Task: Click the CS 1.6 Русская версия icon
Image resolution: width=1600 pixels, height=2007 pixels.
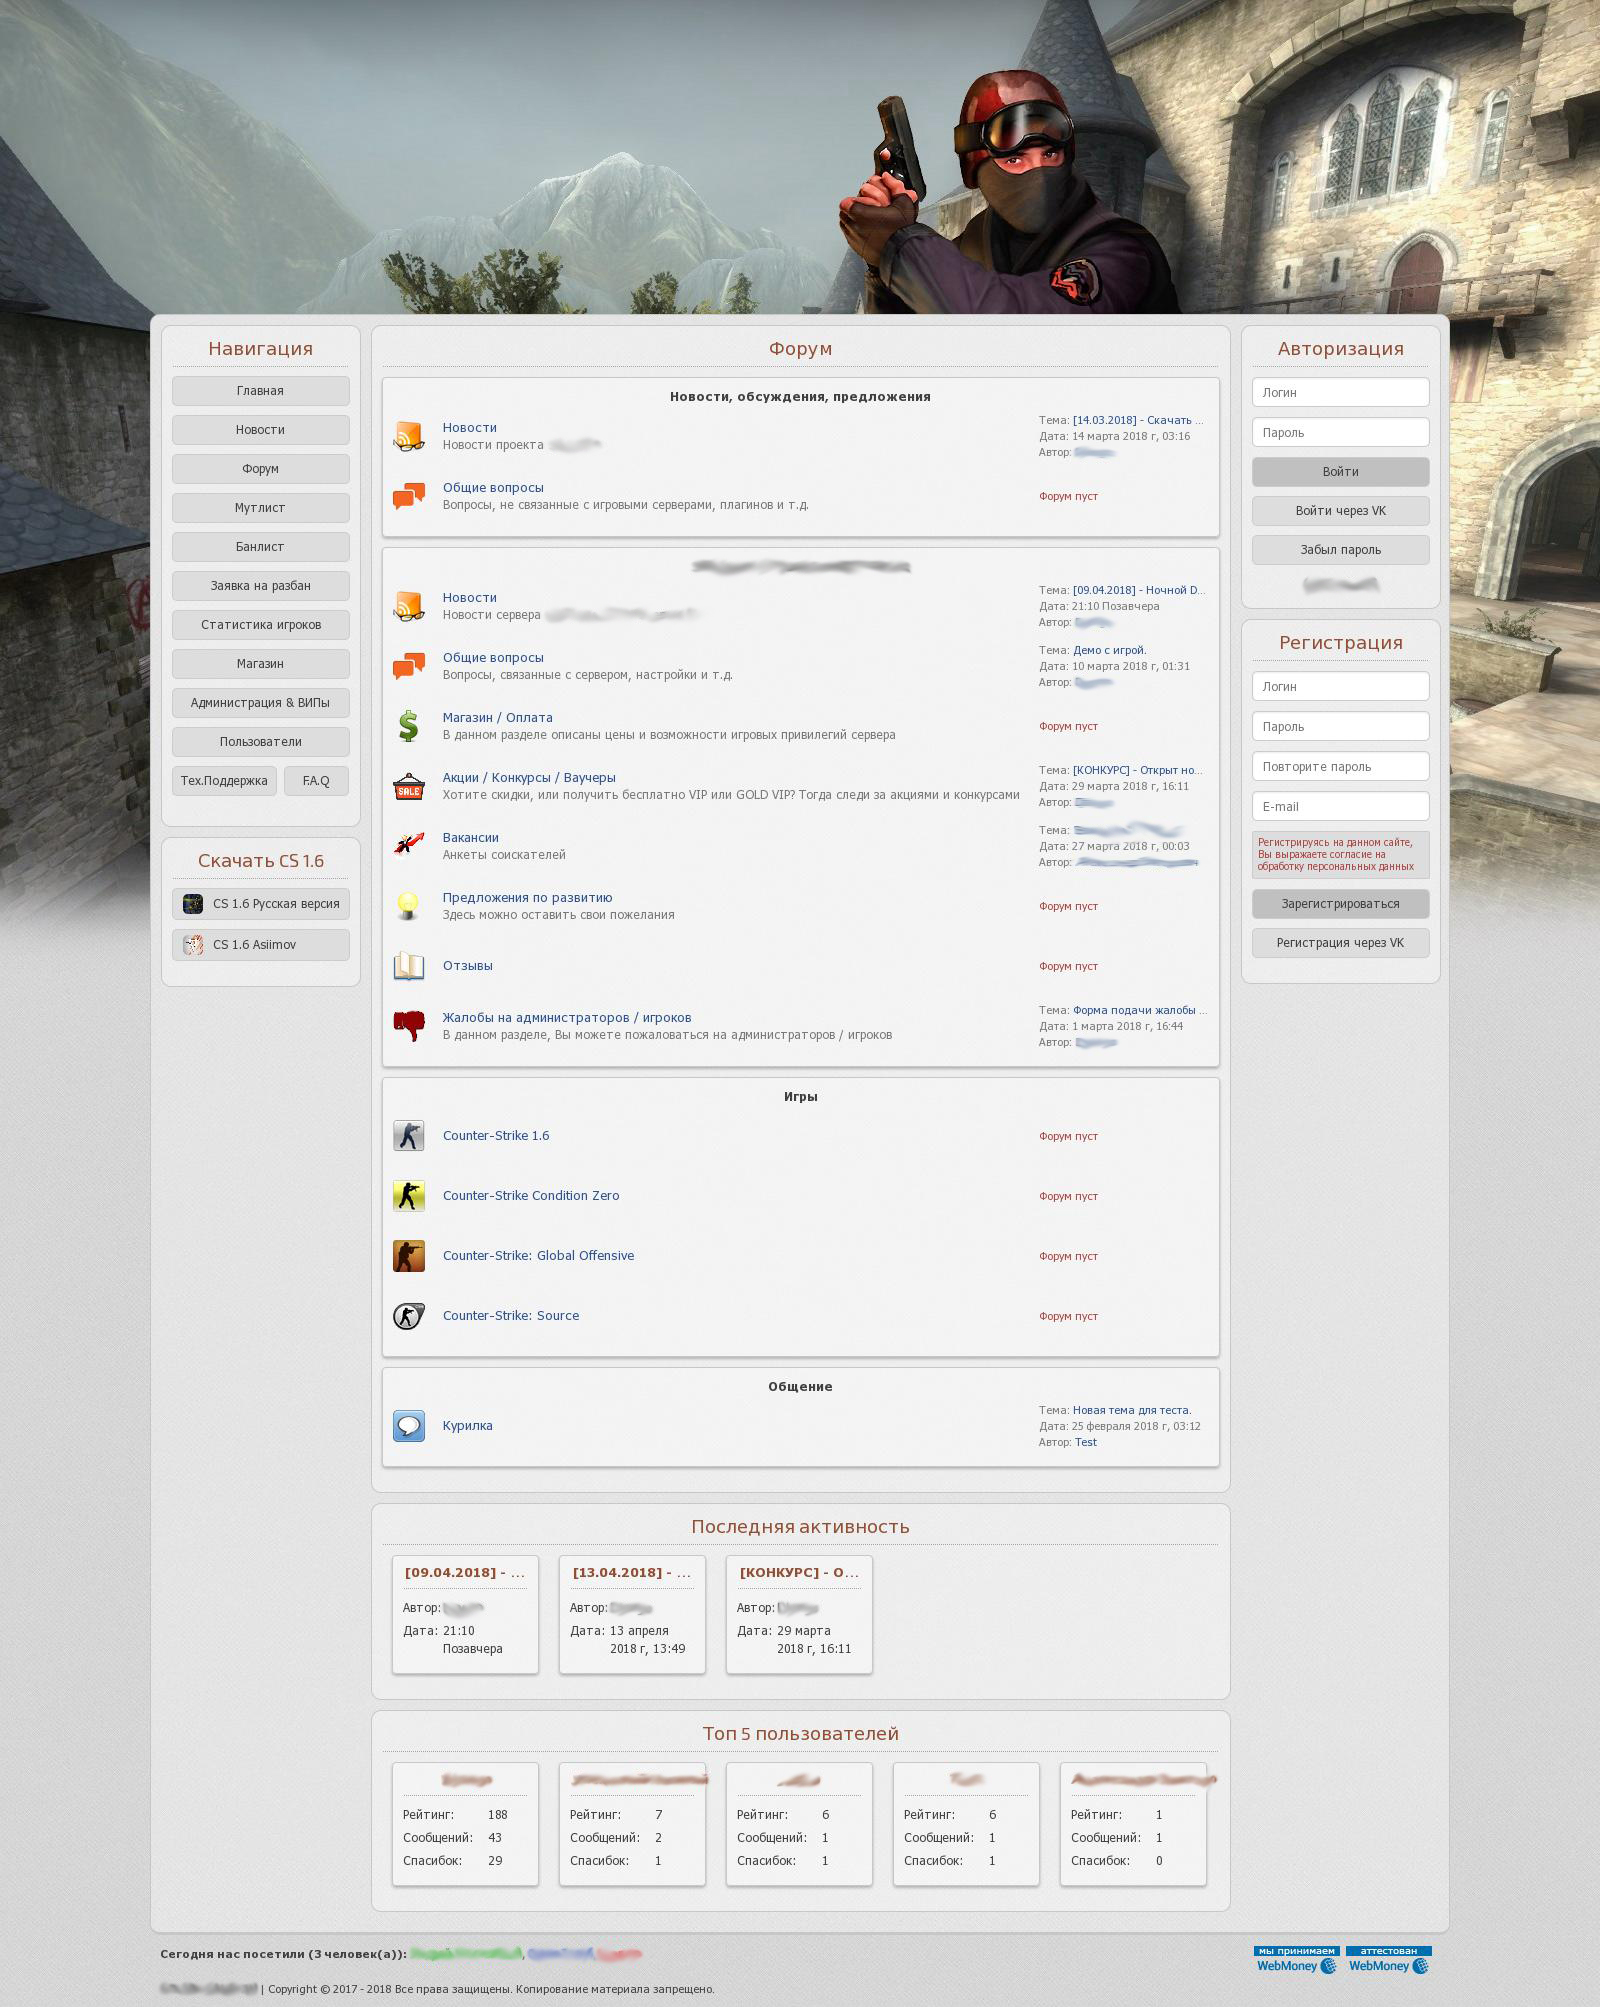Action: pyautogui.click(x=193, y=904)
